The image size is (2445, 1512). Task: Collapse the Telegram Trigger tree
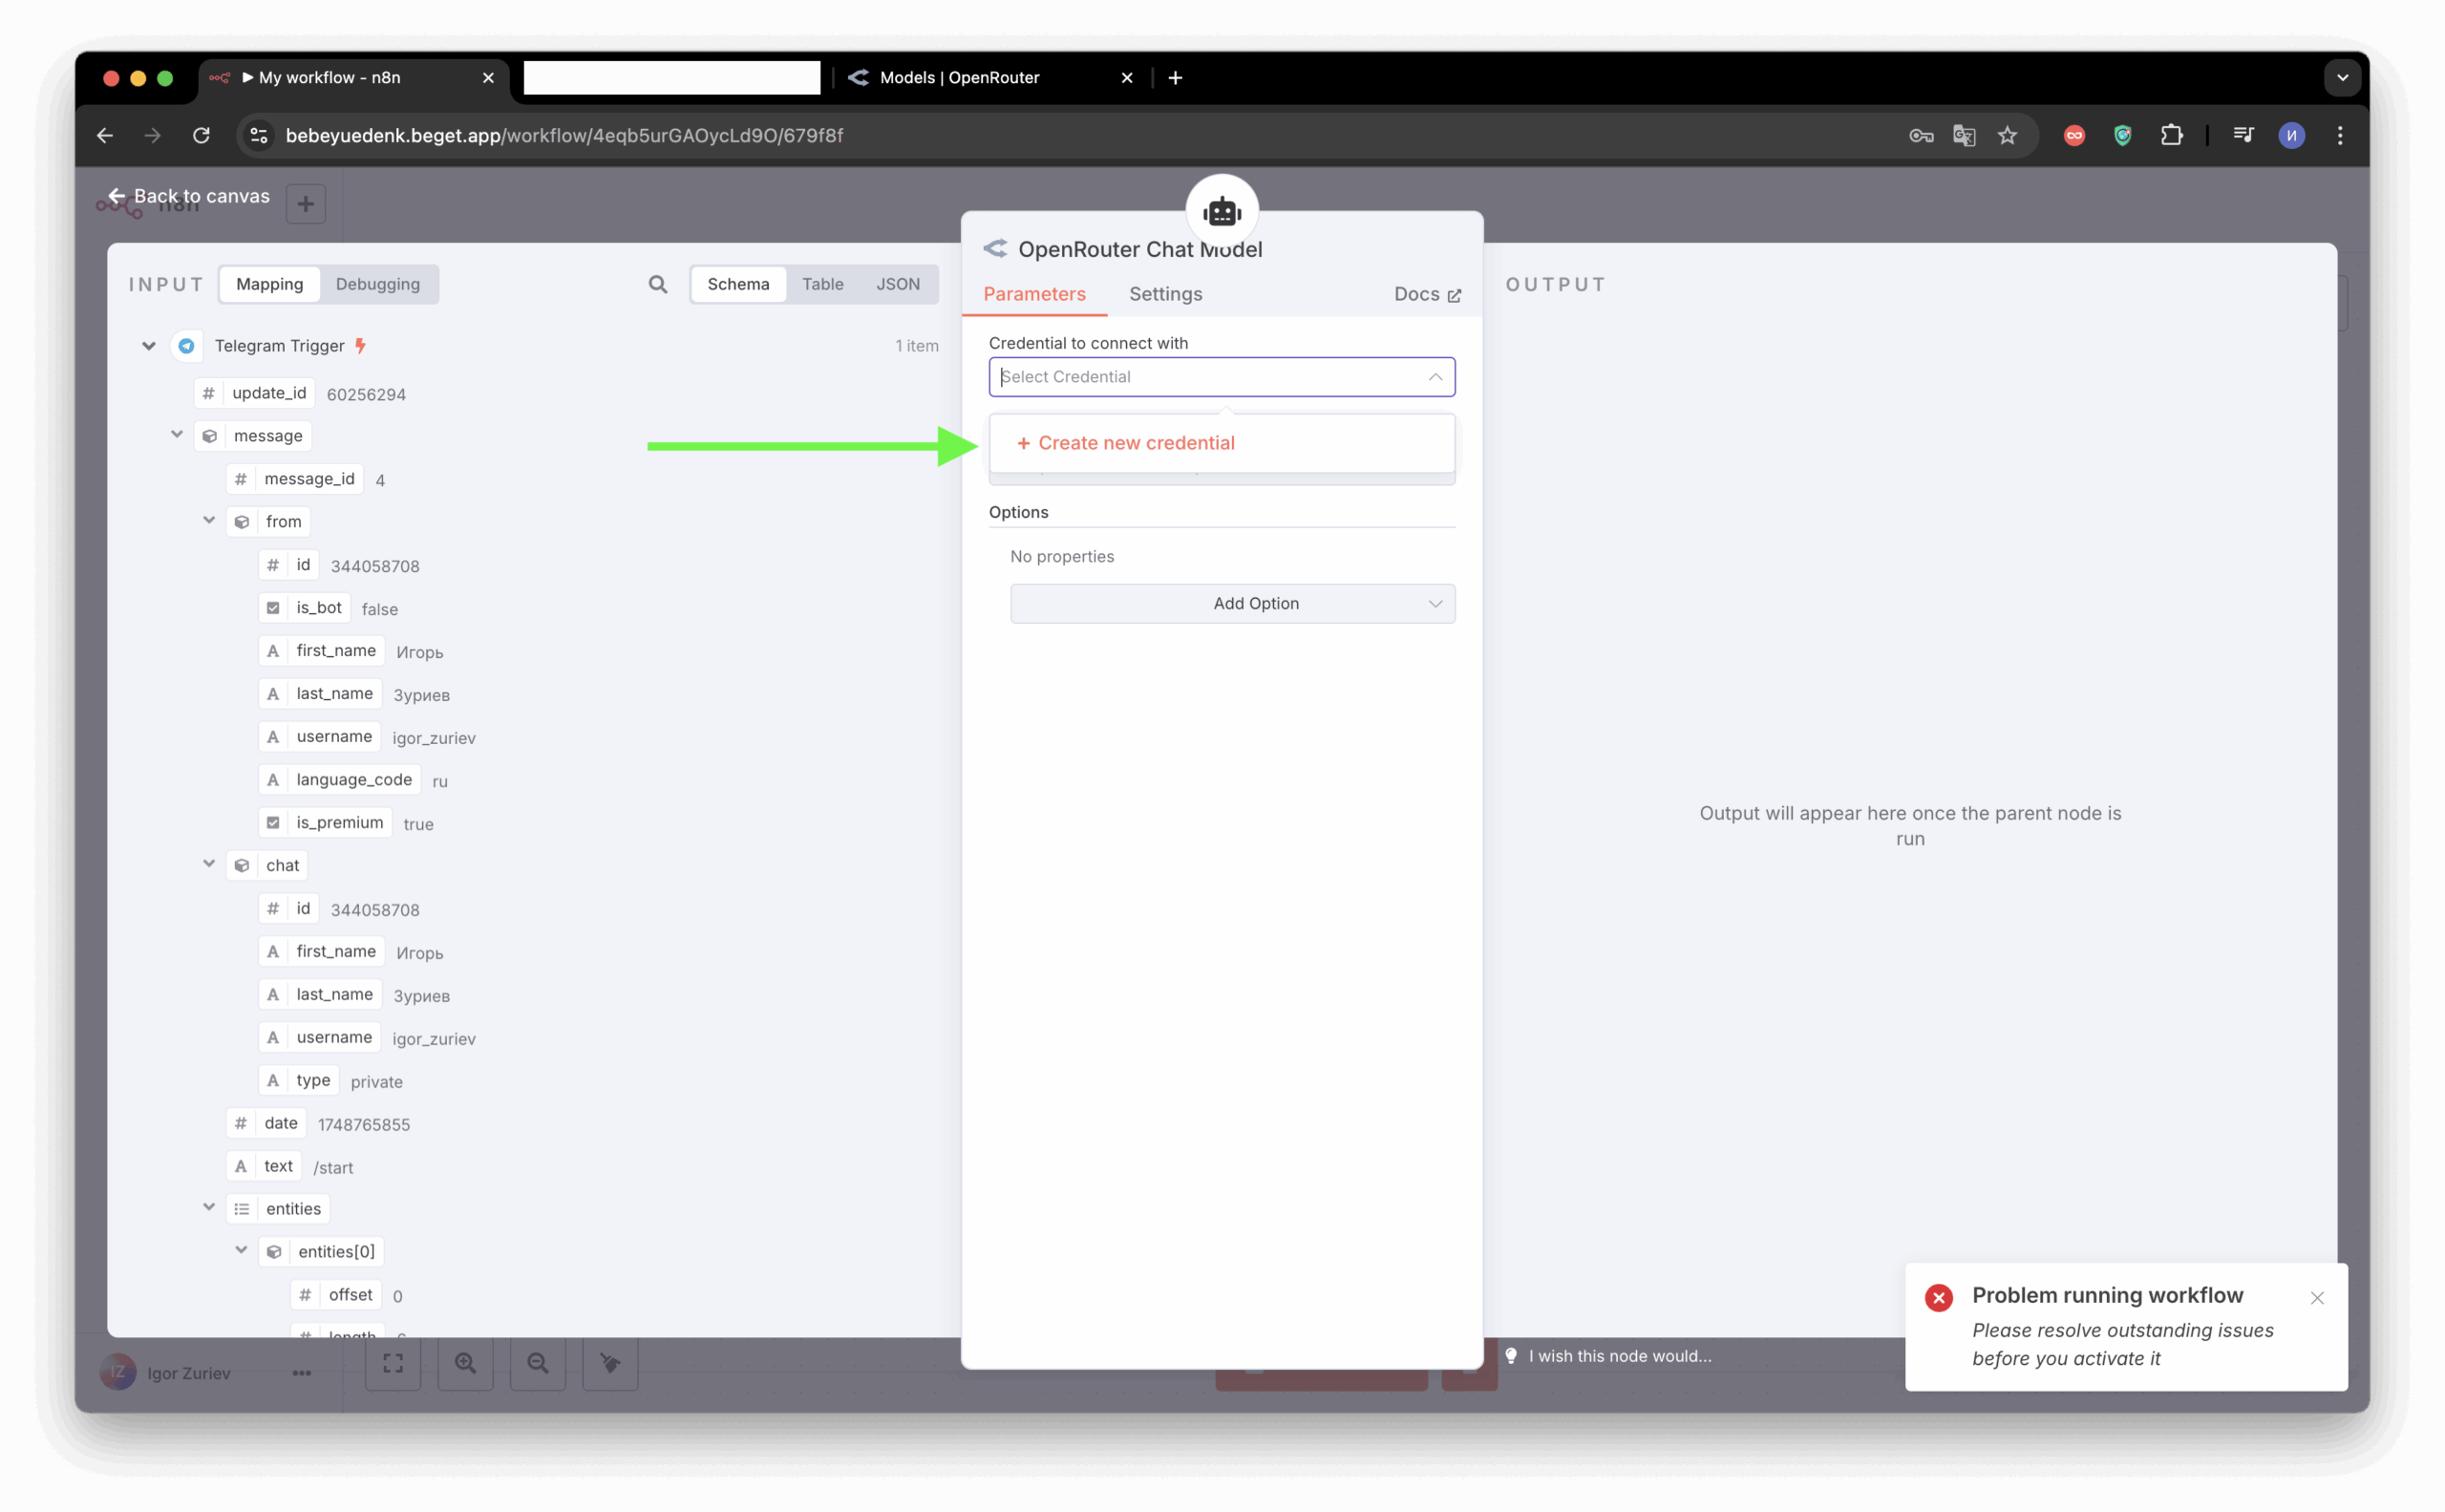[149, 346]
